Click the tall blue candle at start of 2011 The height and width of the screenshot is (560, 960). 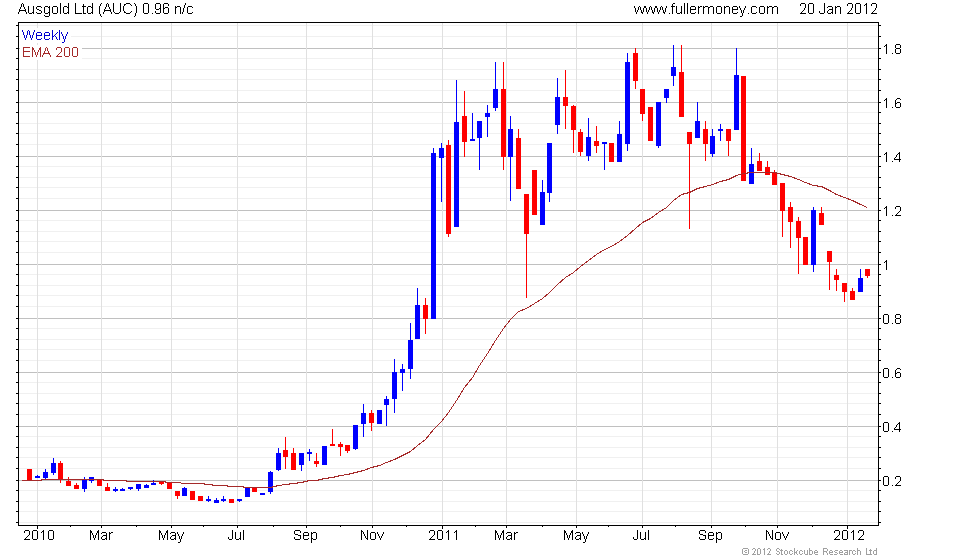433,236
